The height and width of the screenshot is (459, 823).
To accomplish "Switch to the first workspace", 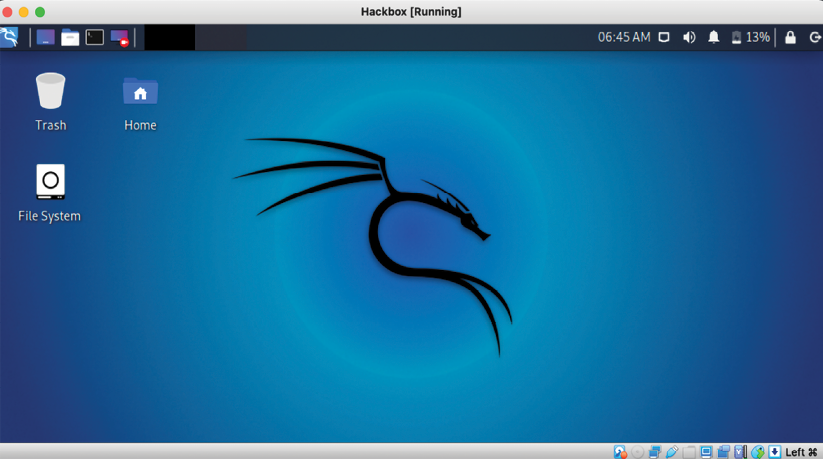I will (x=170, y=37).
